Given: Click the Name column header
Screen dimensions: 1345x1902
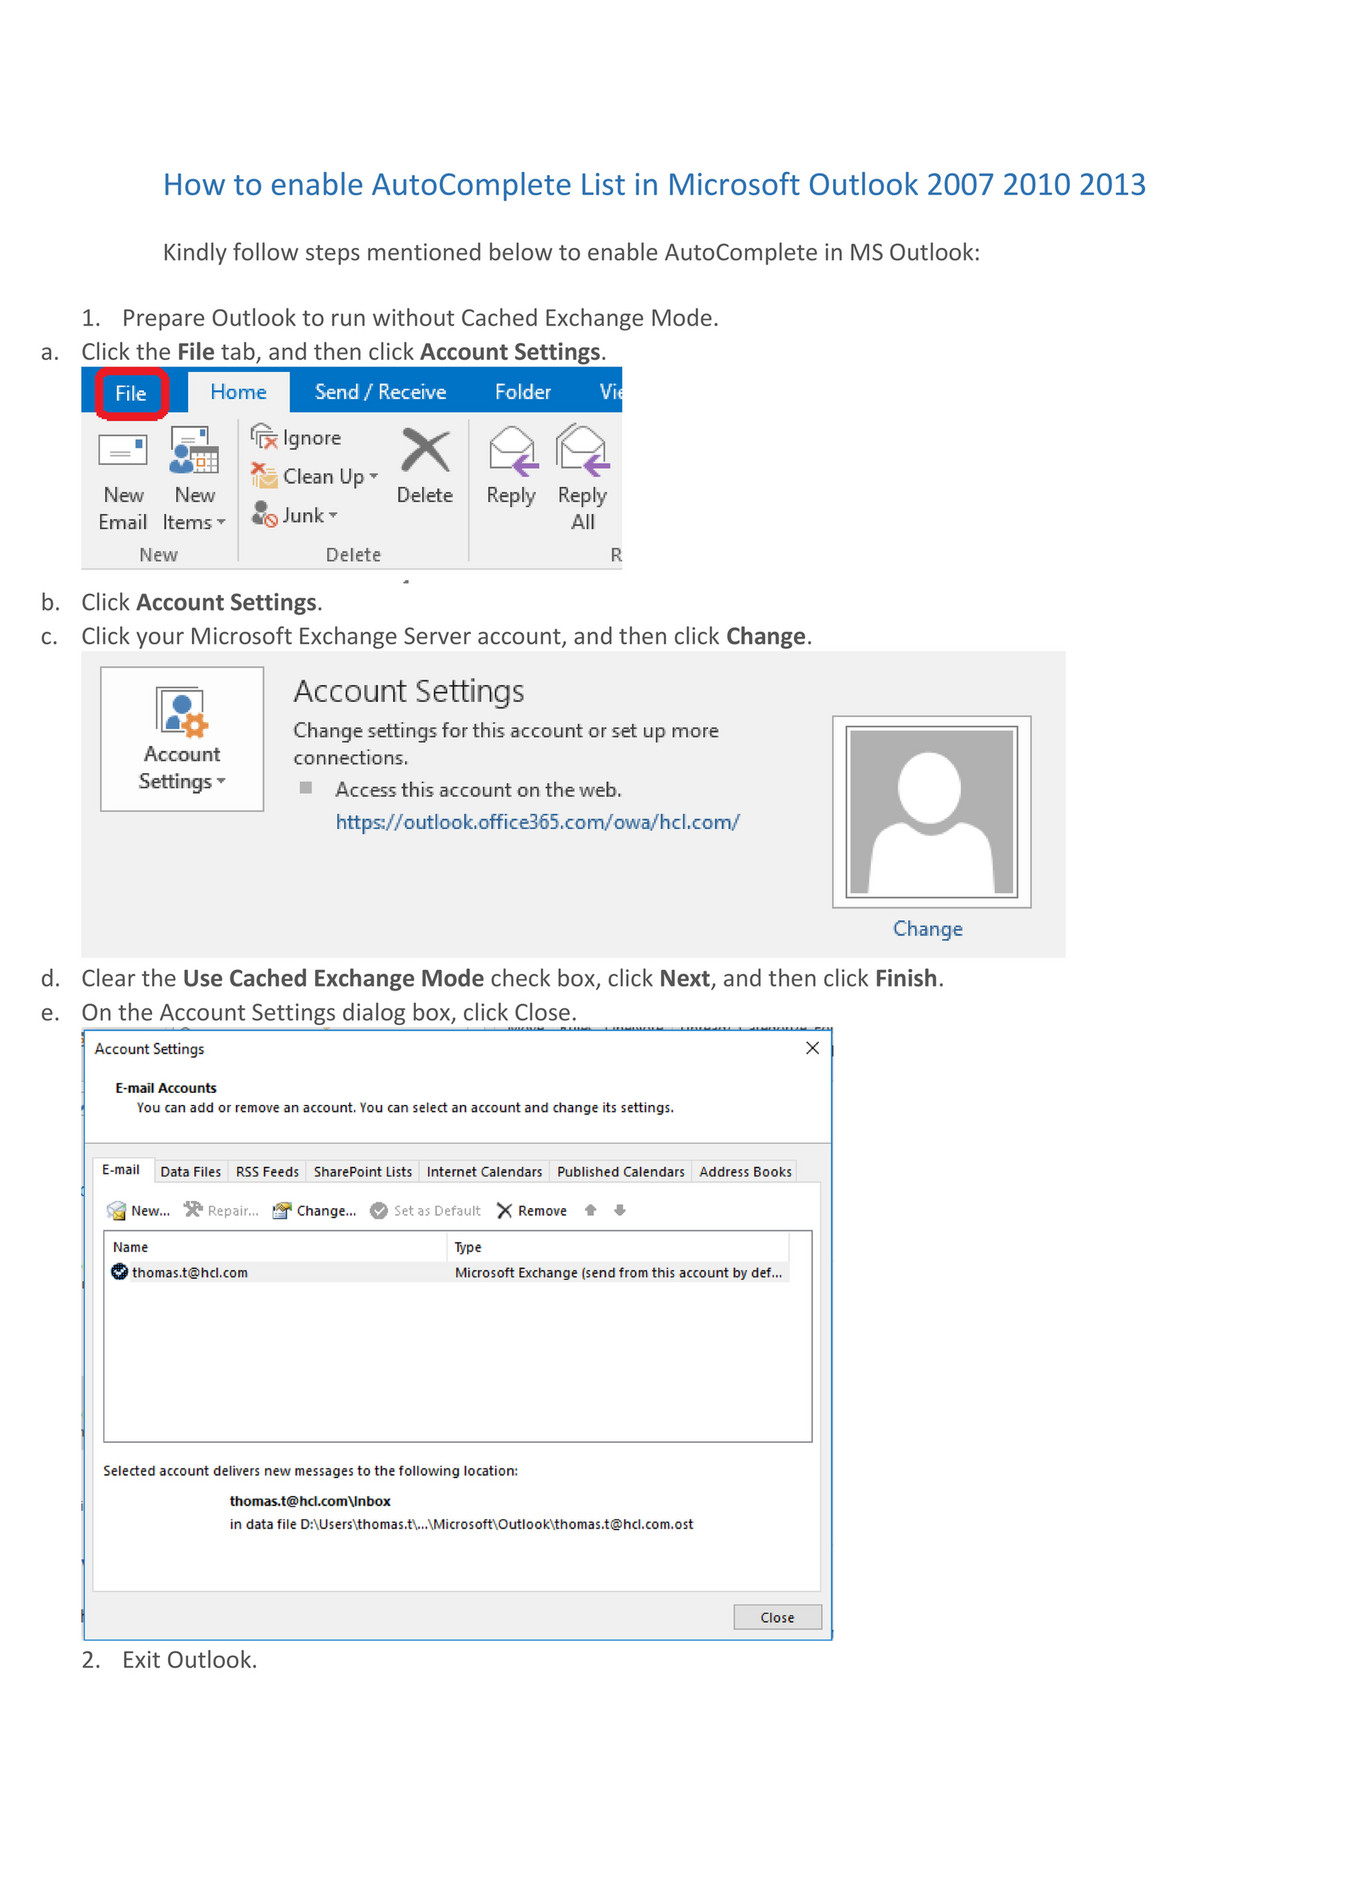Looking at the screenshot, I should click(x=276, y=1247).
